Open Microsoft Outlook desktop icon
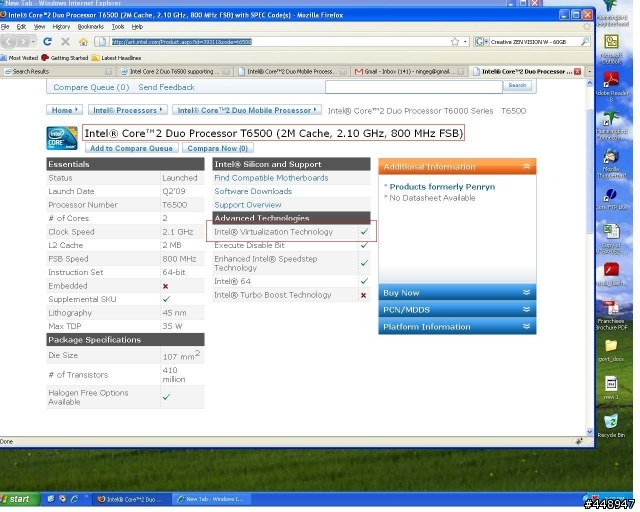Viewport: 640px width, 512px height. coord(611,49)
